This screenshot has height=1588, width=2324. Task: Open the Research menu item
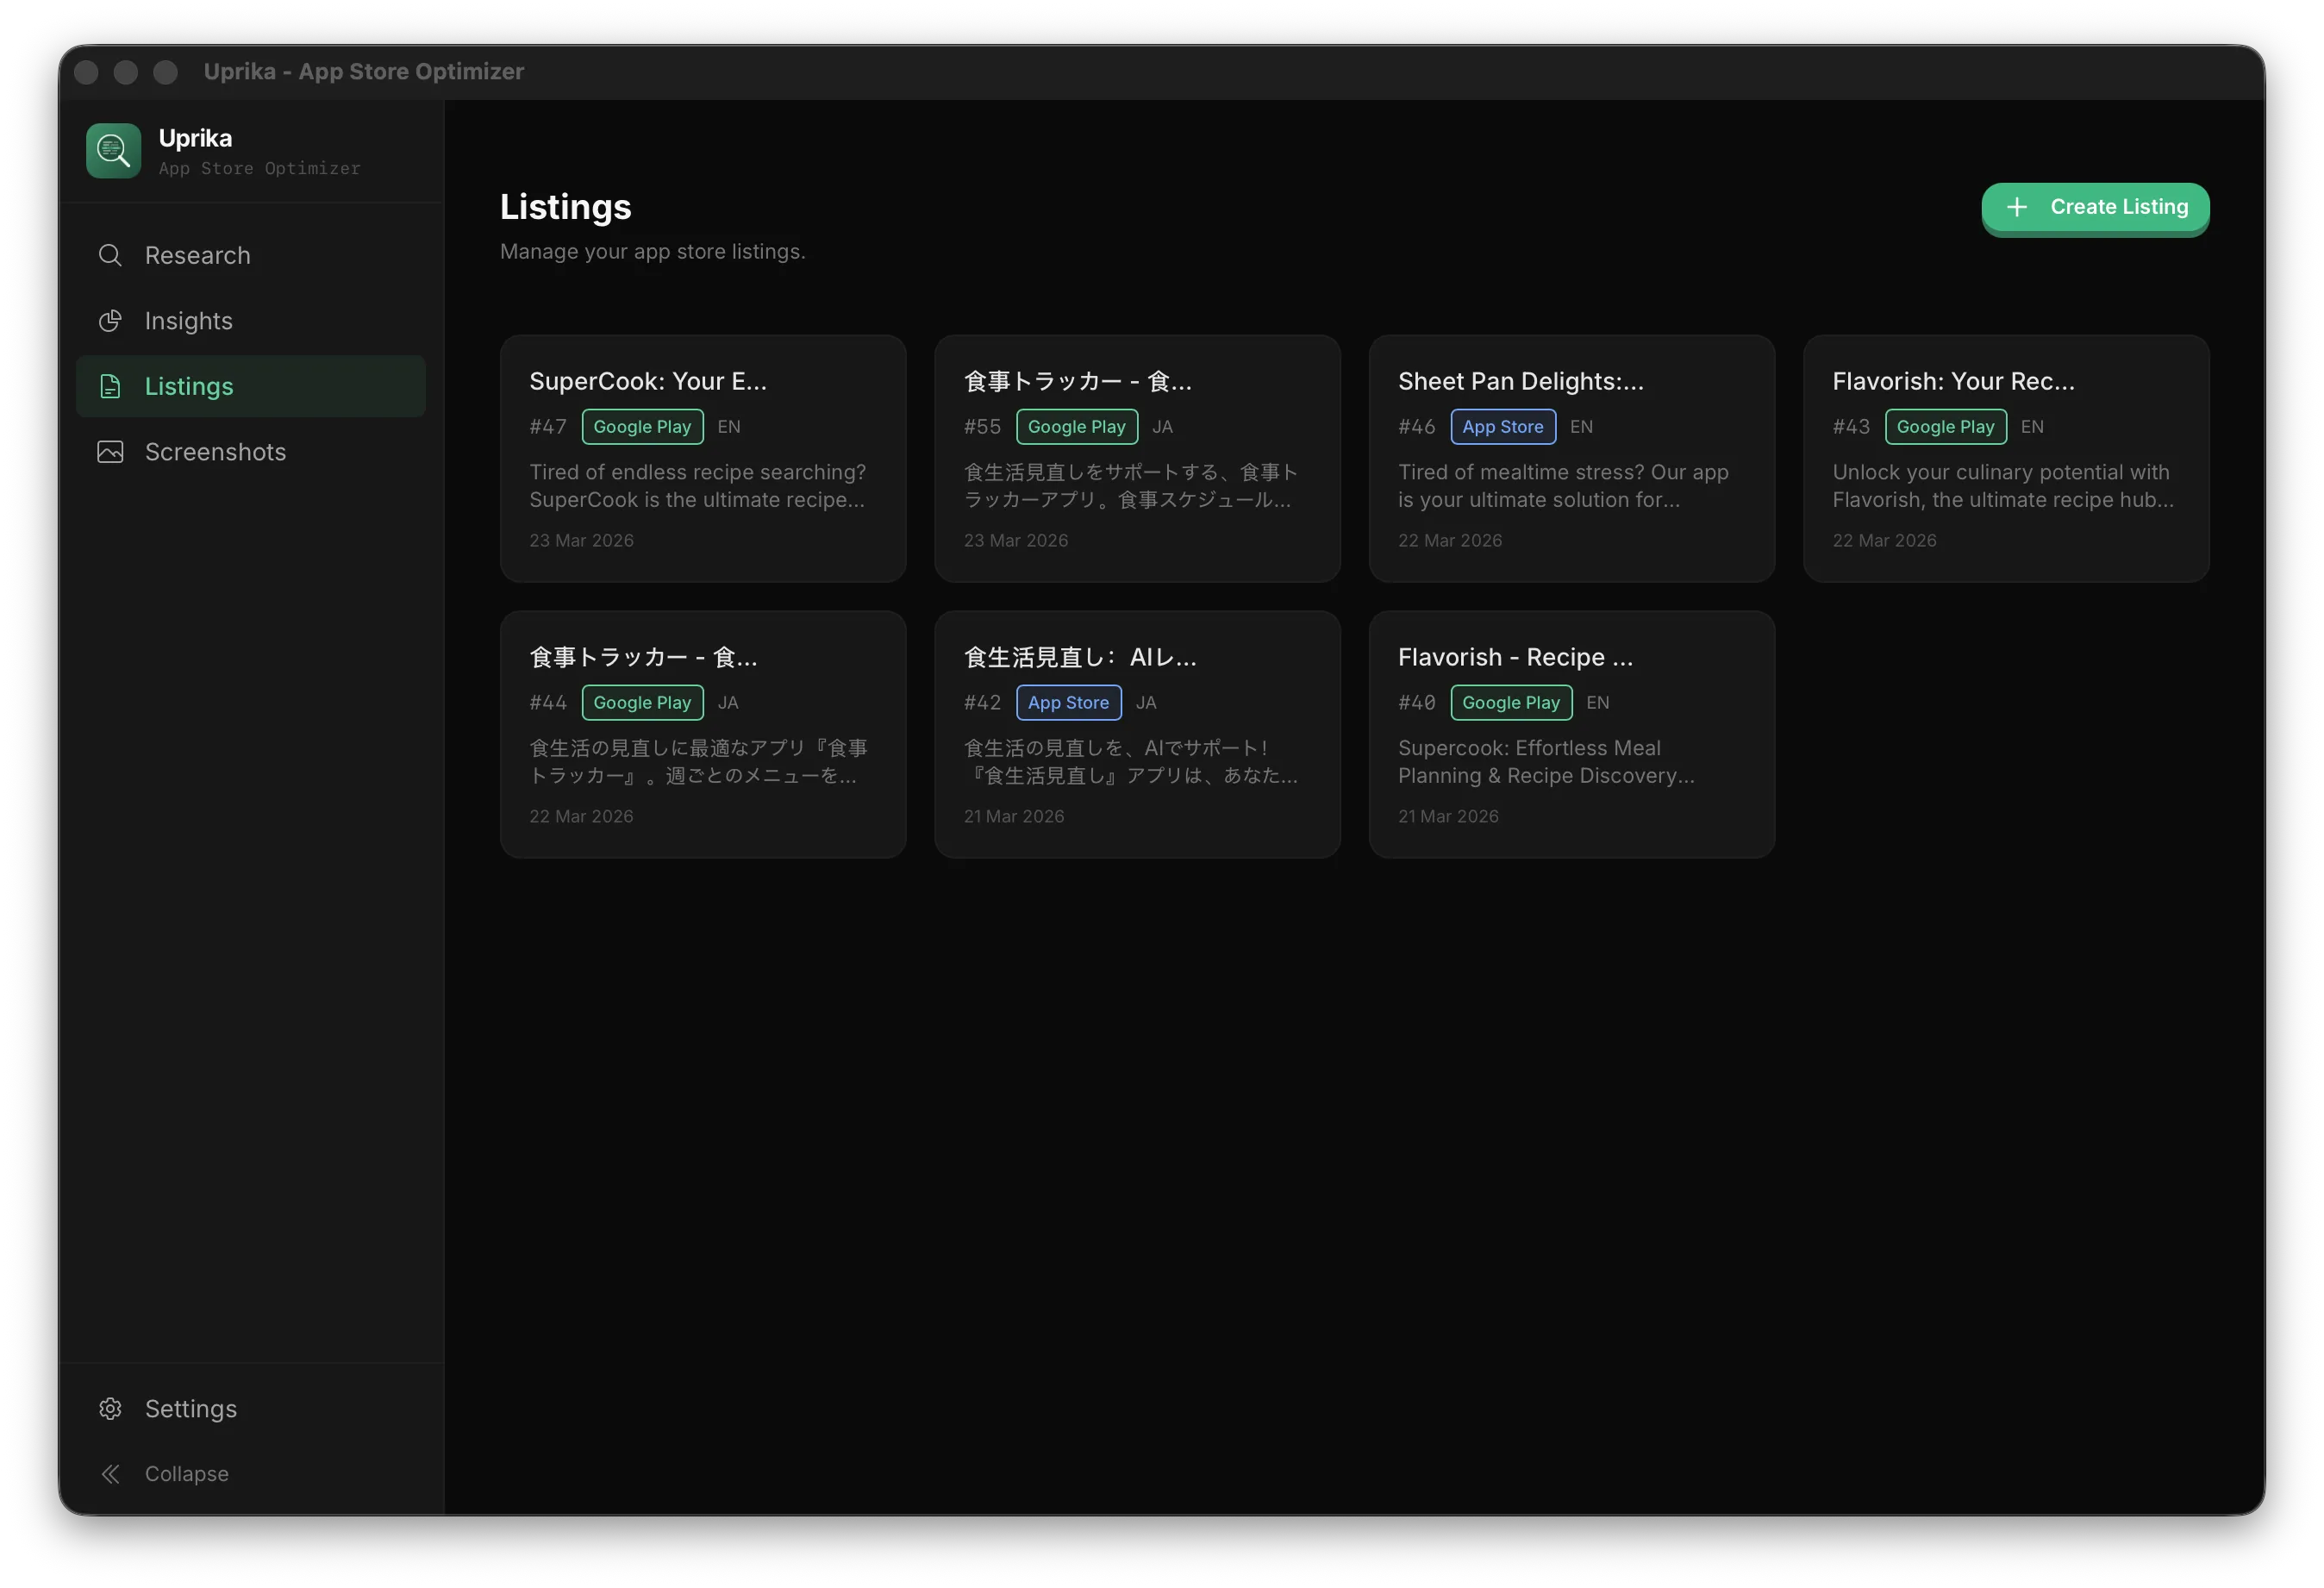tap(198, 255)
